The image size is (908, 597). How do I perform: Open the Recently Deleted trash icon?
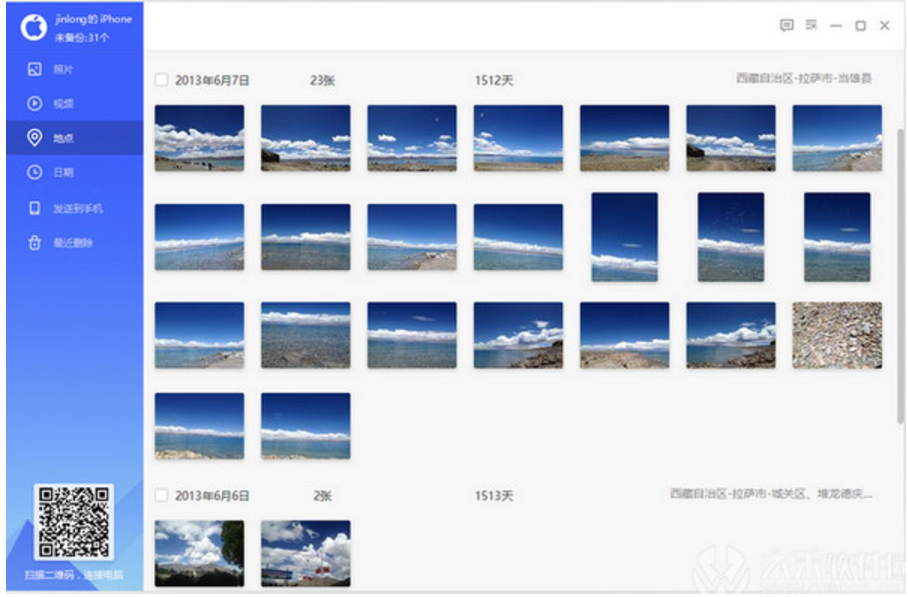[x=35, y=243]
